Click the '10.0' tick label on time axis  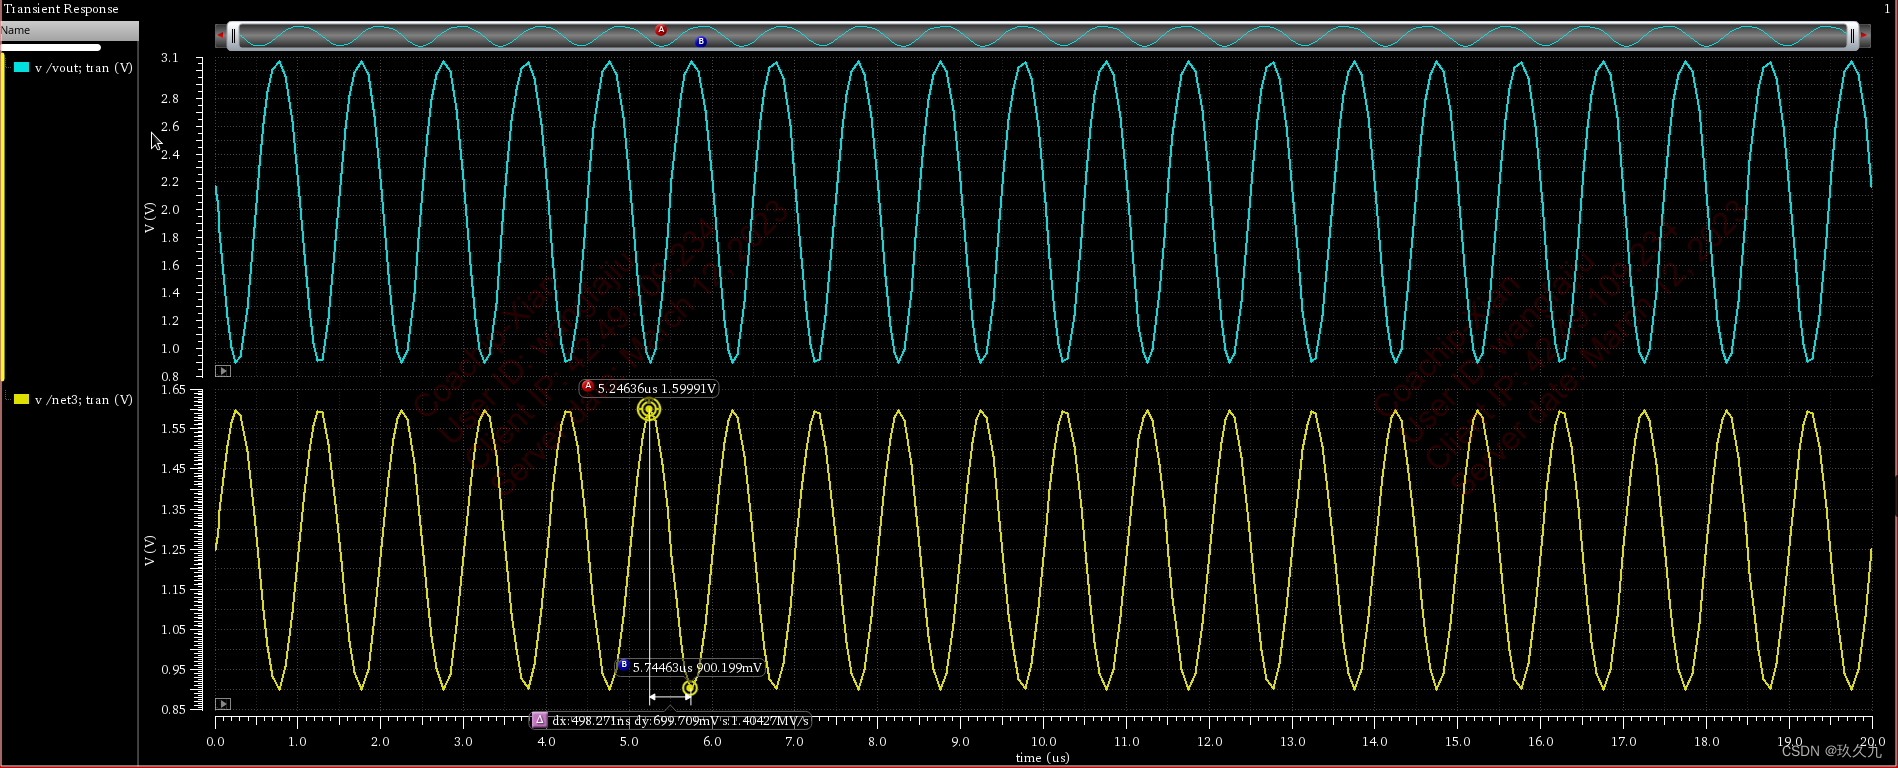tap(1044, 742)
